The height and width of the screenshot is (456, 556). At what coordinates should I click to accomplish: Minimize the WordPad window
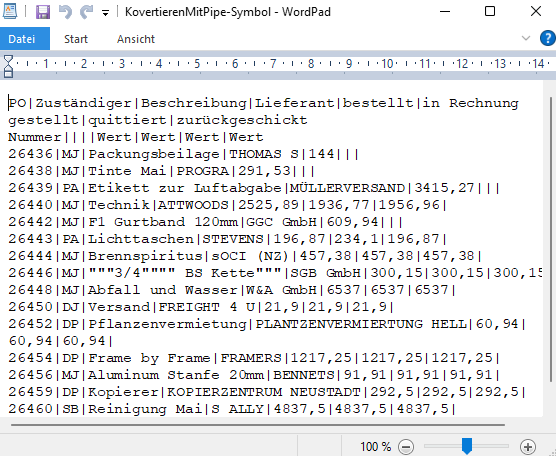pyautogui.click(x=445, y=12)
